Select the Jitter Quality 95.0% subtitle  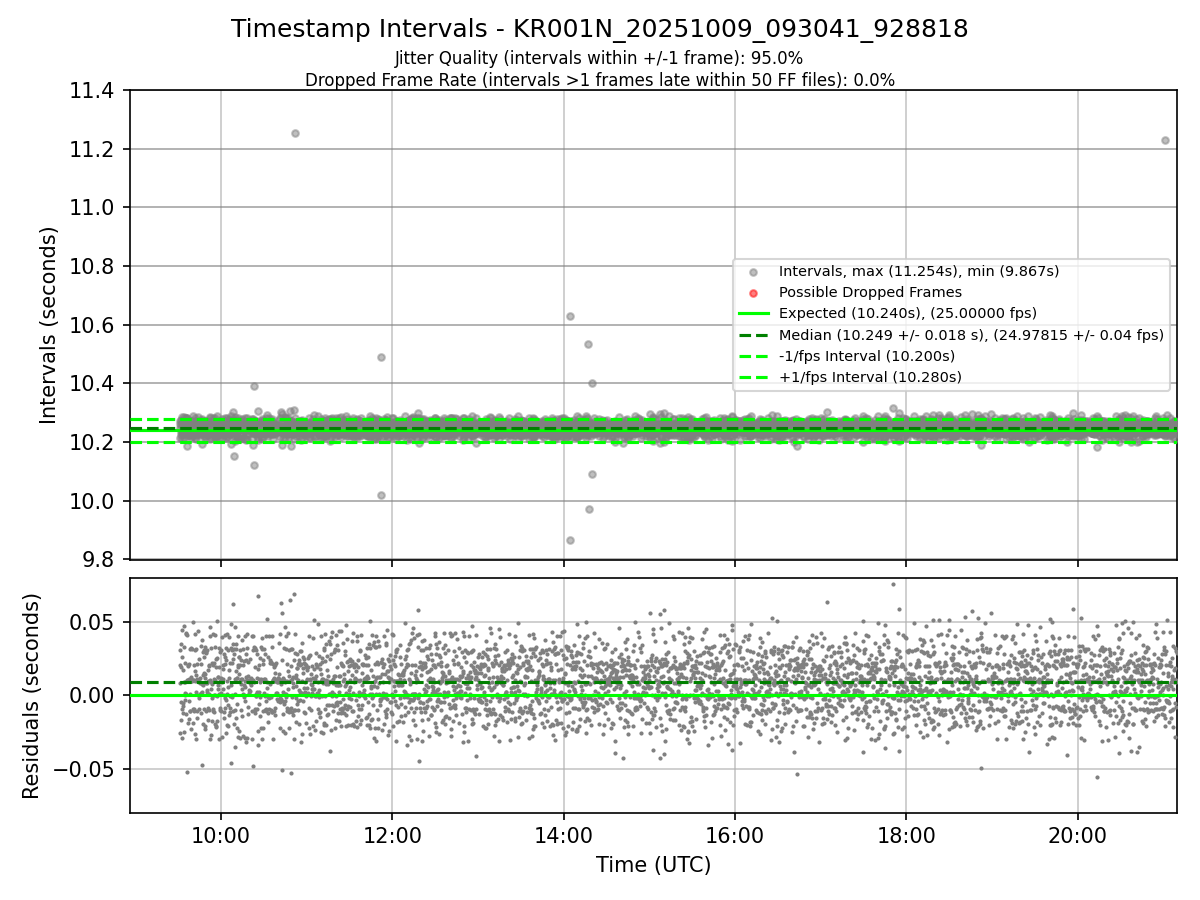coord(599,58)
